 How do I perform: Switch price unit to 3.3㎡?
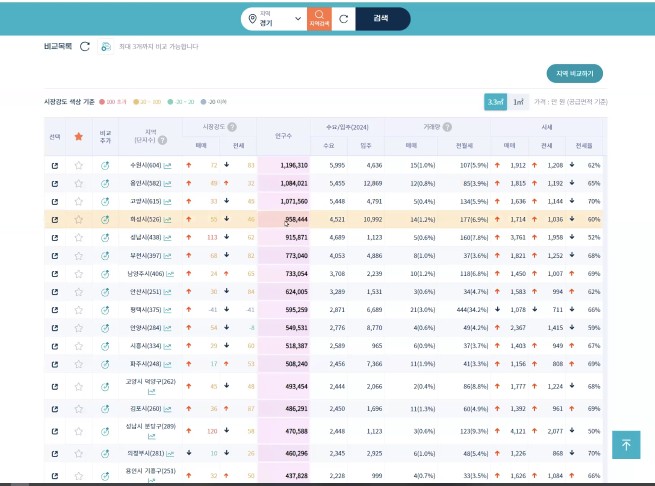pyautogui.click(x=495, y=102)
